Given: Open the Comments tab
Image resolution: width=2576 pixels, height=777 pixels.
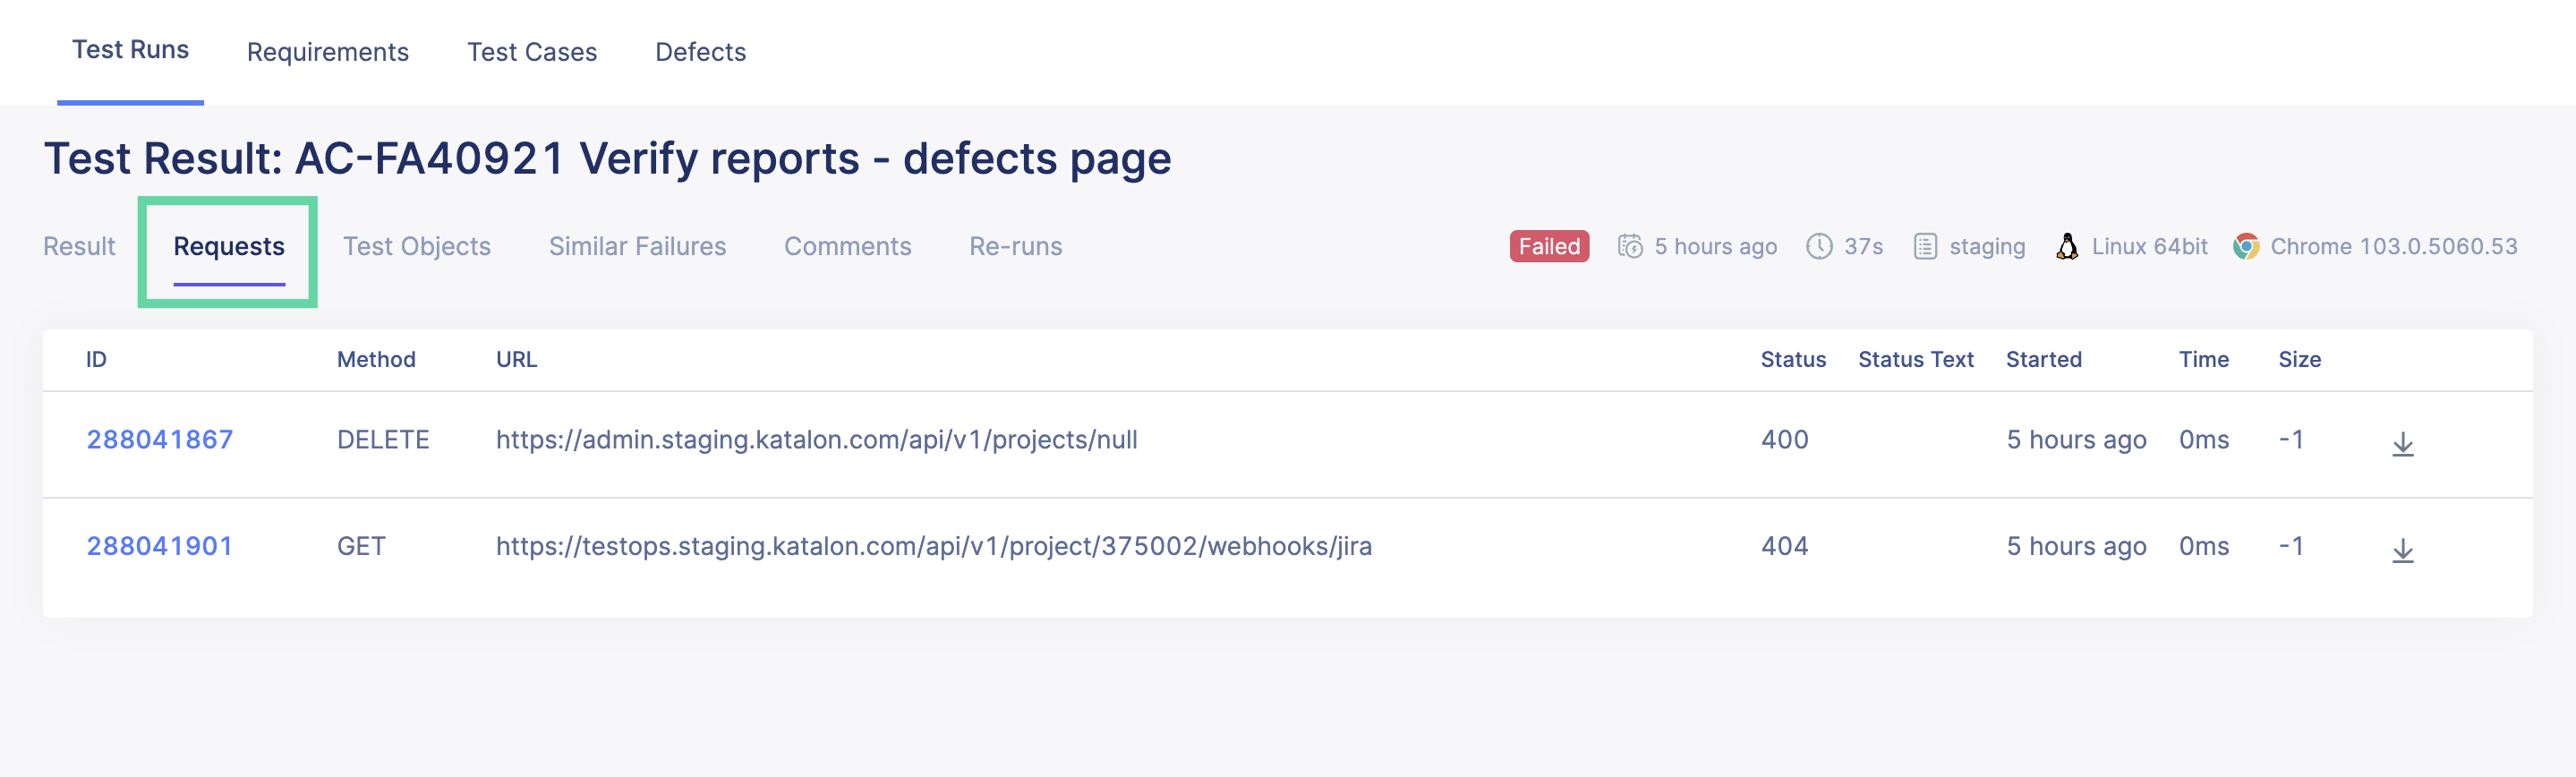Looking at the screenshot, I should tap(847, 246).
